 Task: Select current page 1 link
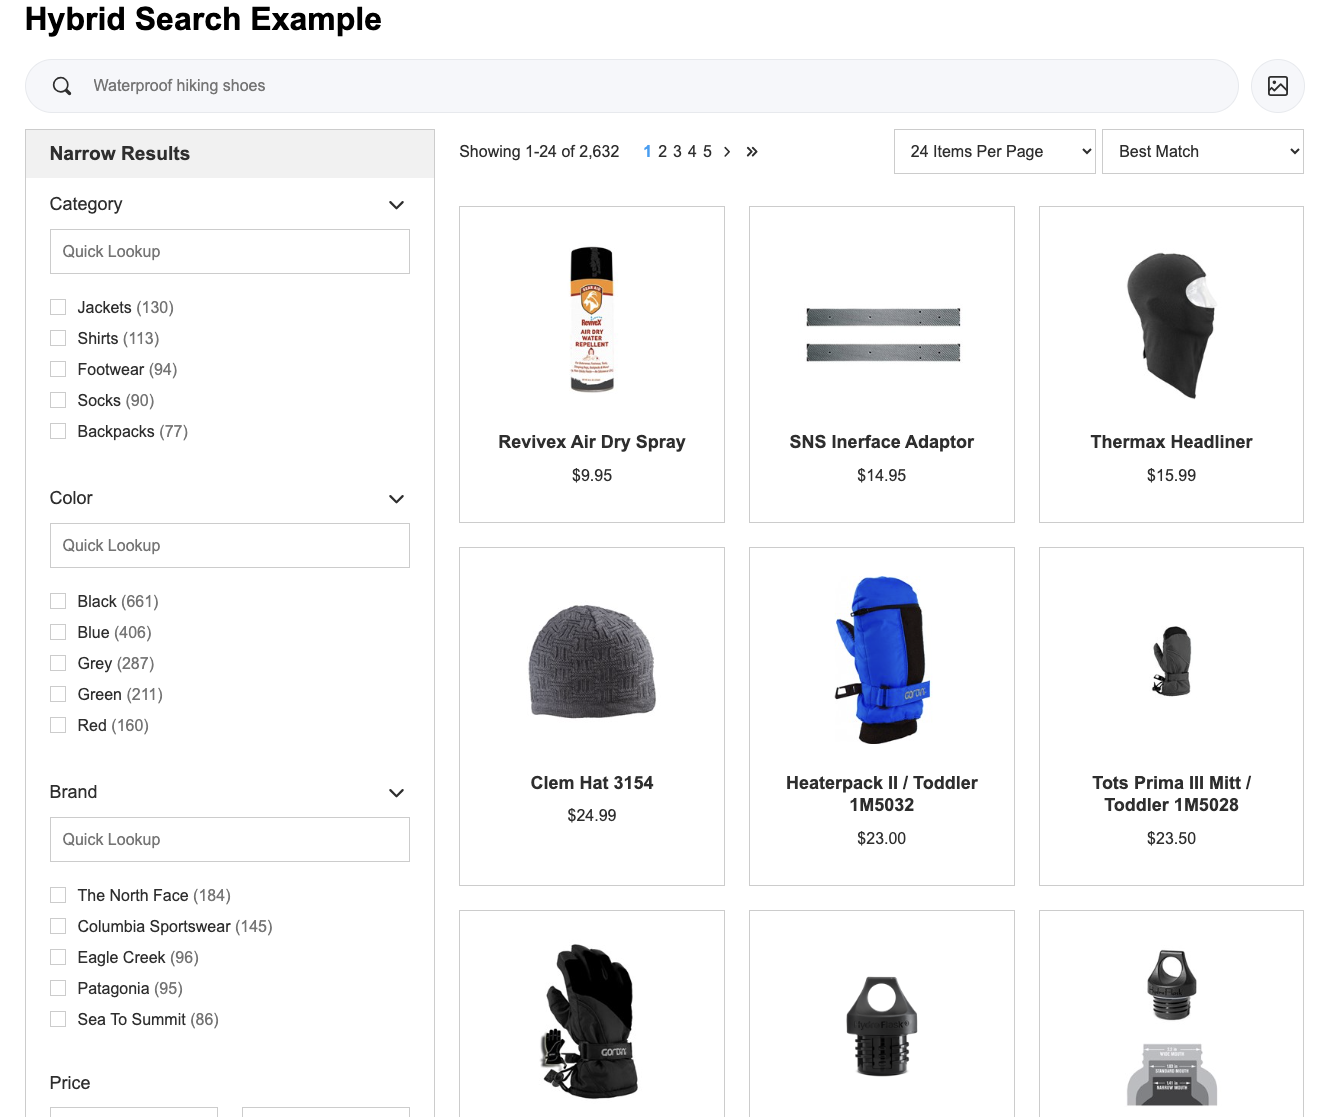point(648,152)
